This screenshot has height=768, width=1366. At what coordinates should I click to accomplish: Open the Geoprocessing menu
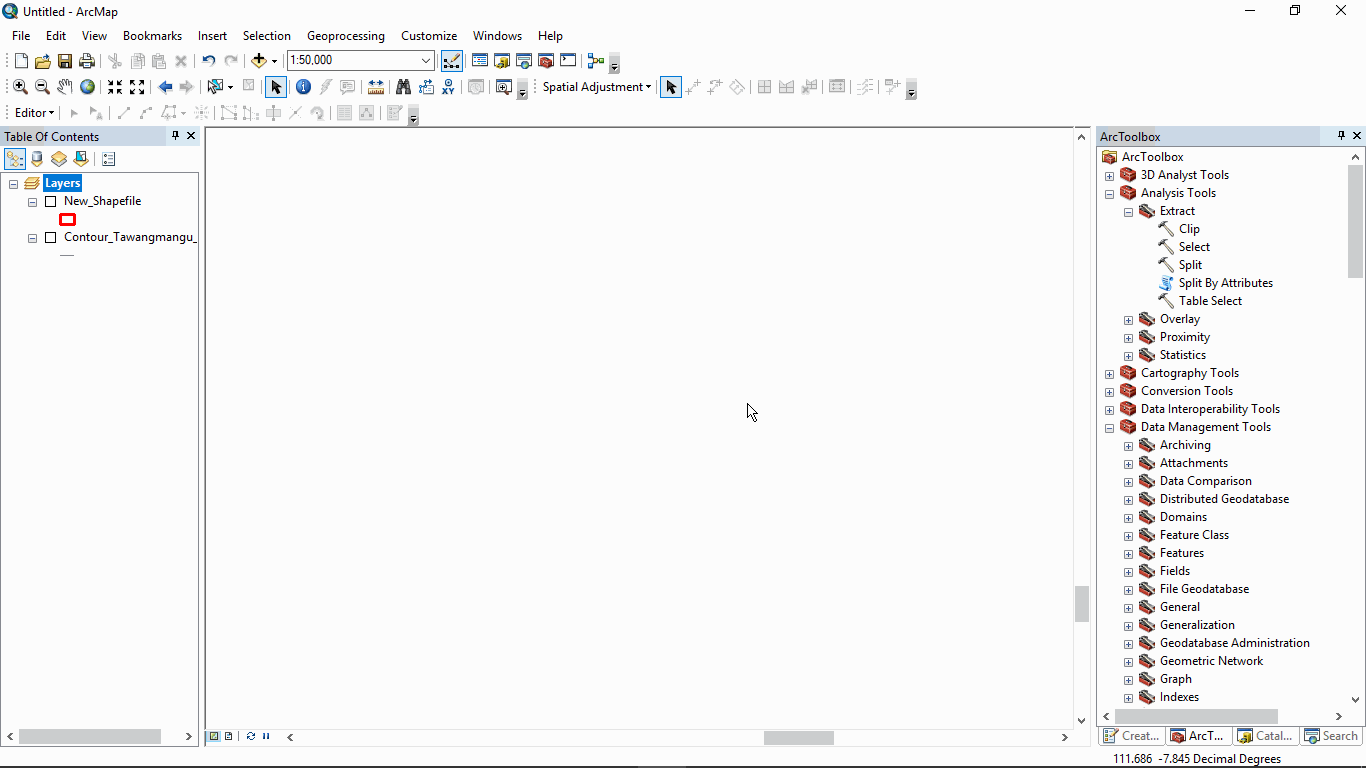[x=345, y=35]
